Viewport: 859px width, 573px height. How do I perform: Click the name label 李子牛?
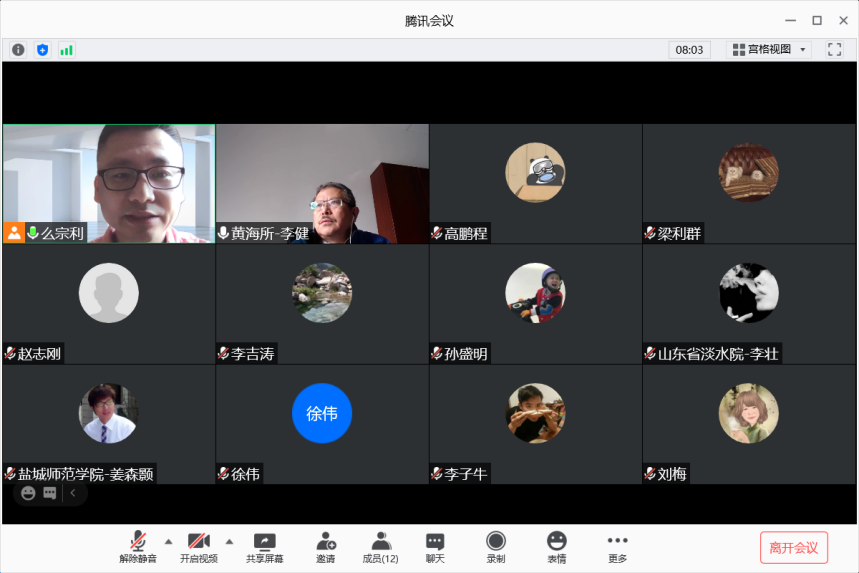click(466, 474)
